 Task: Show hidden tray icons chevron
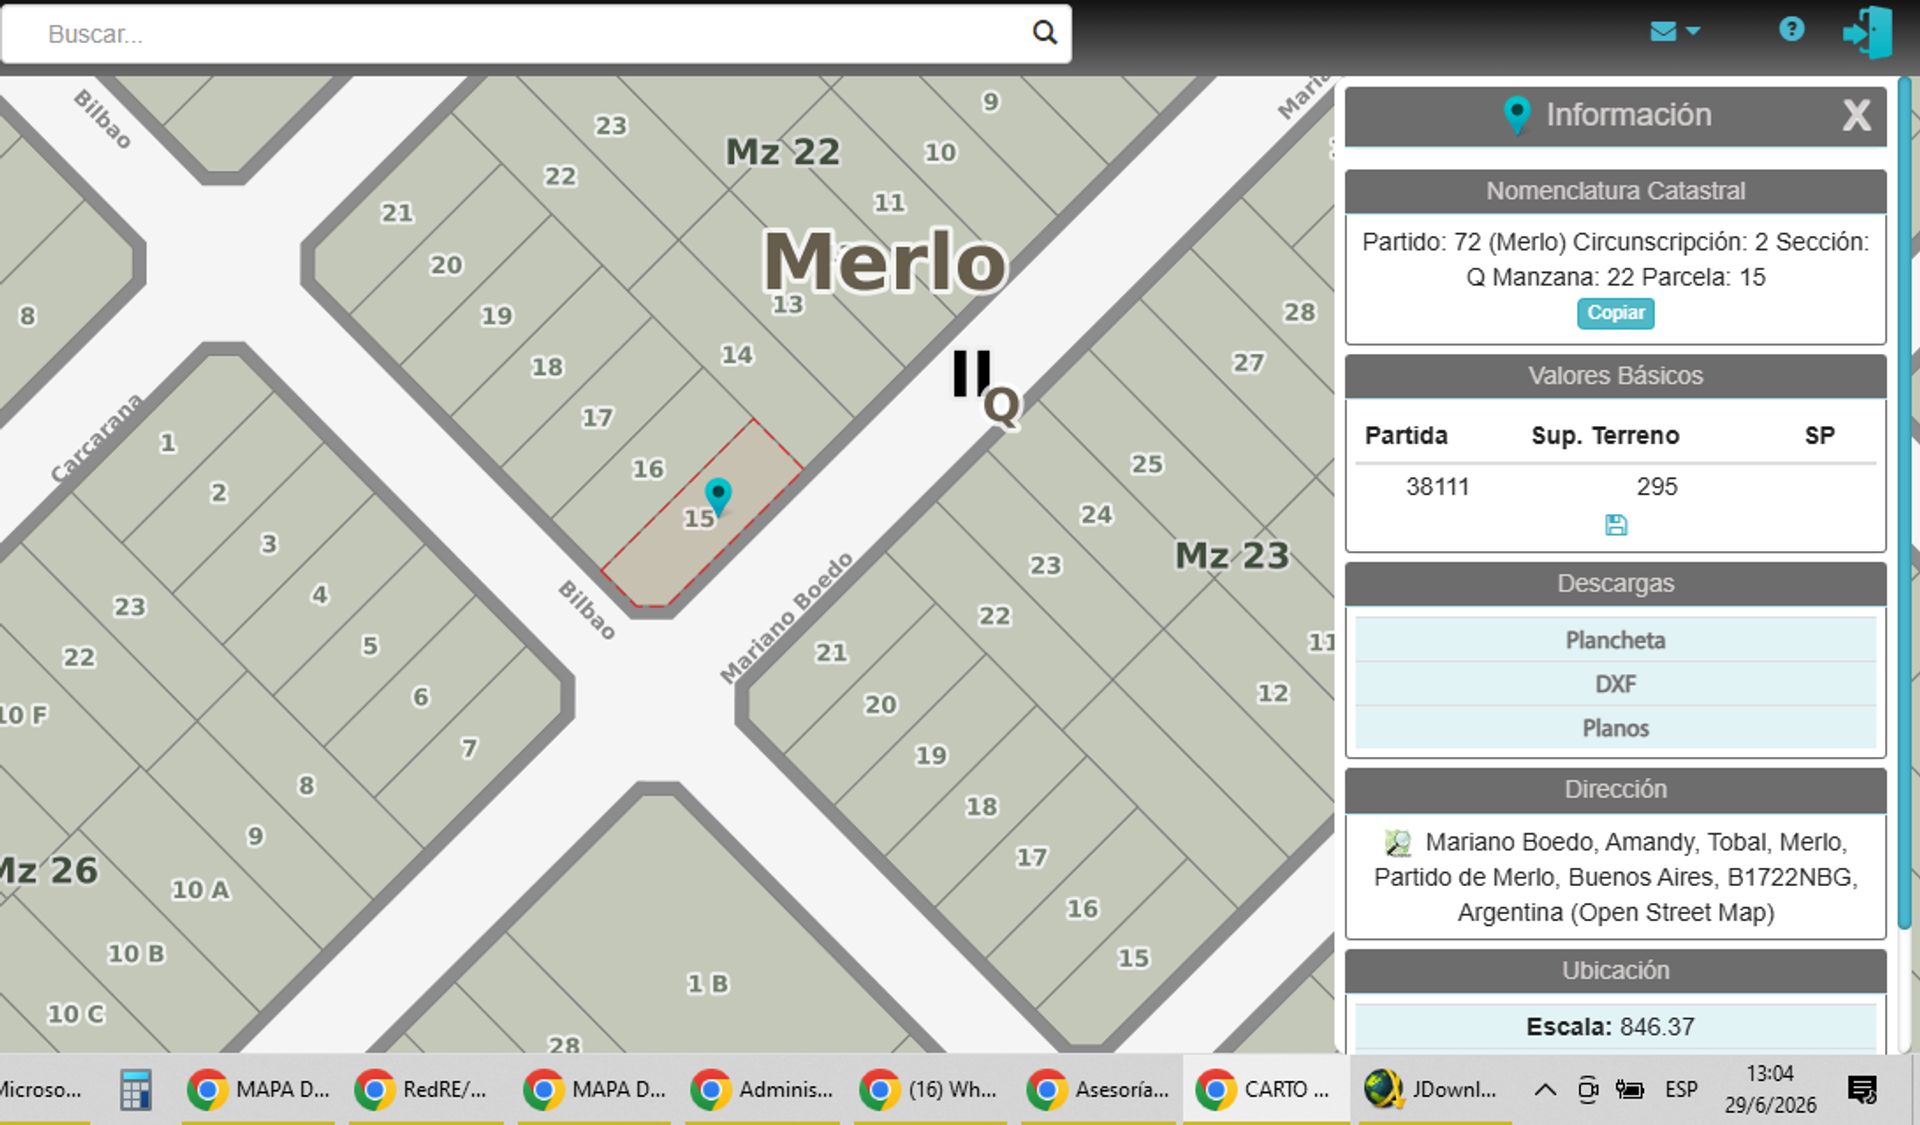[1545, 1090]
